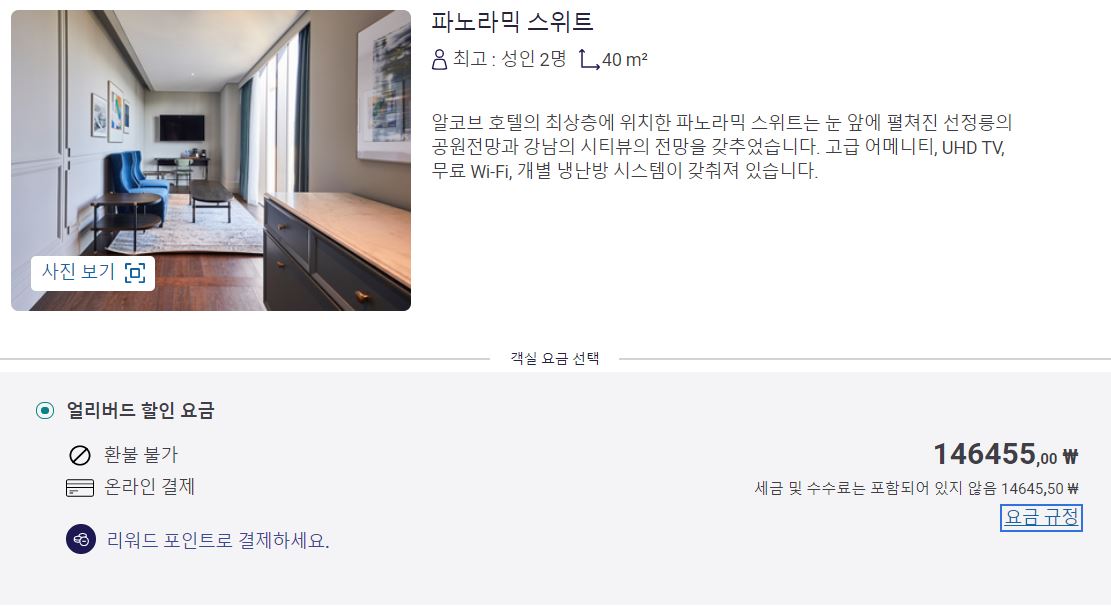
Task: Click the 환불 불가 text
Action: 141,455
